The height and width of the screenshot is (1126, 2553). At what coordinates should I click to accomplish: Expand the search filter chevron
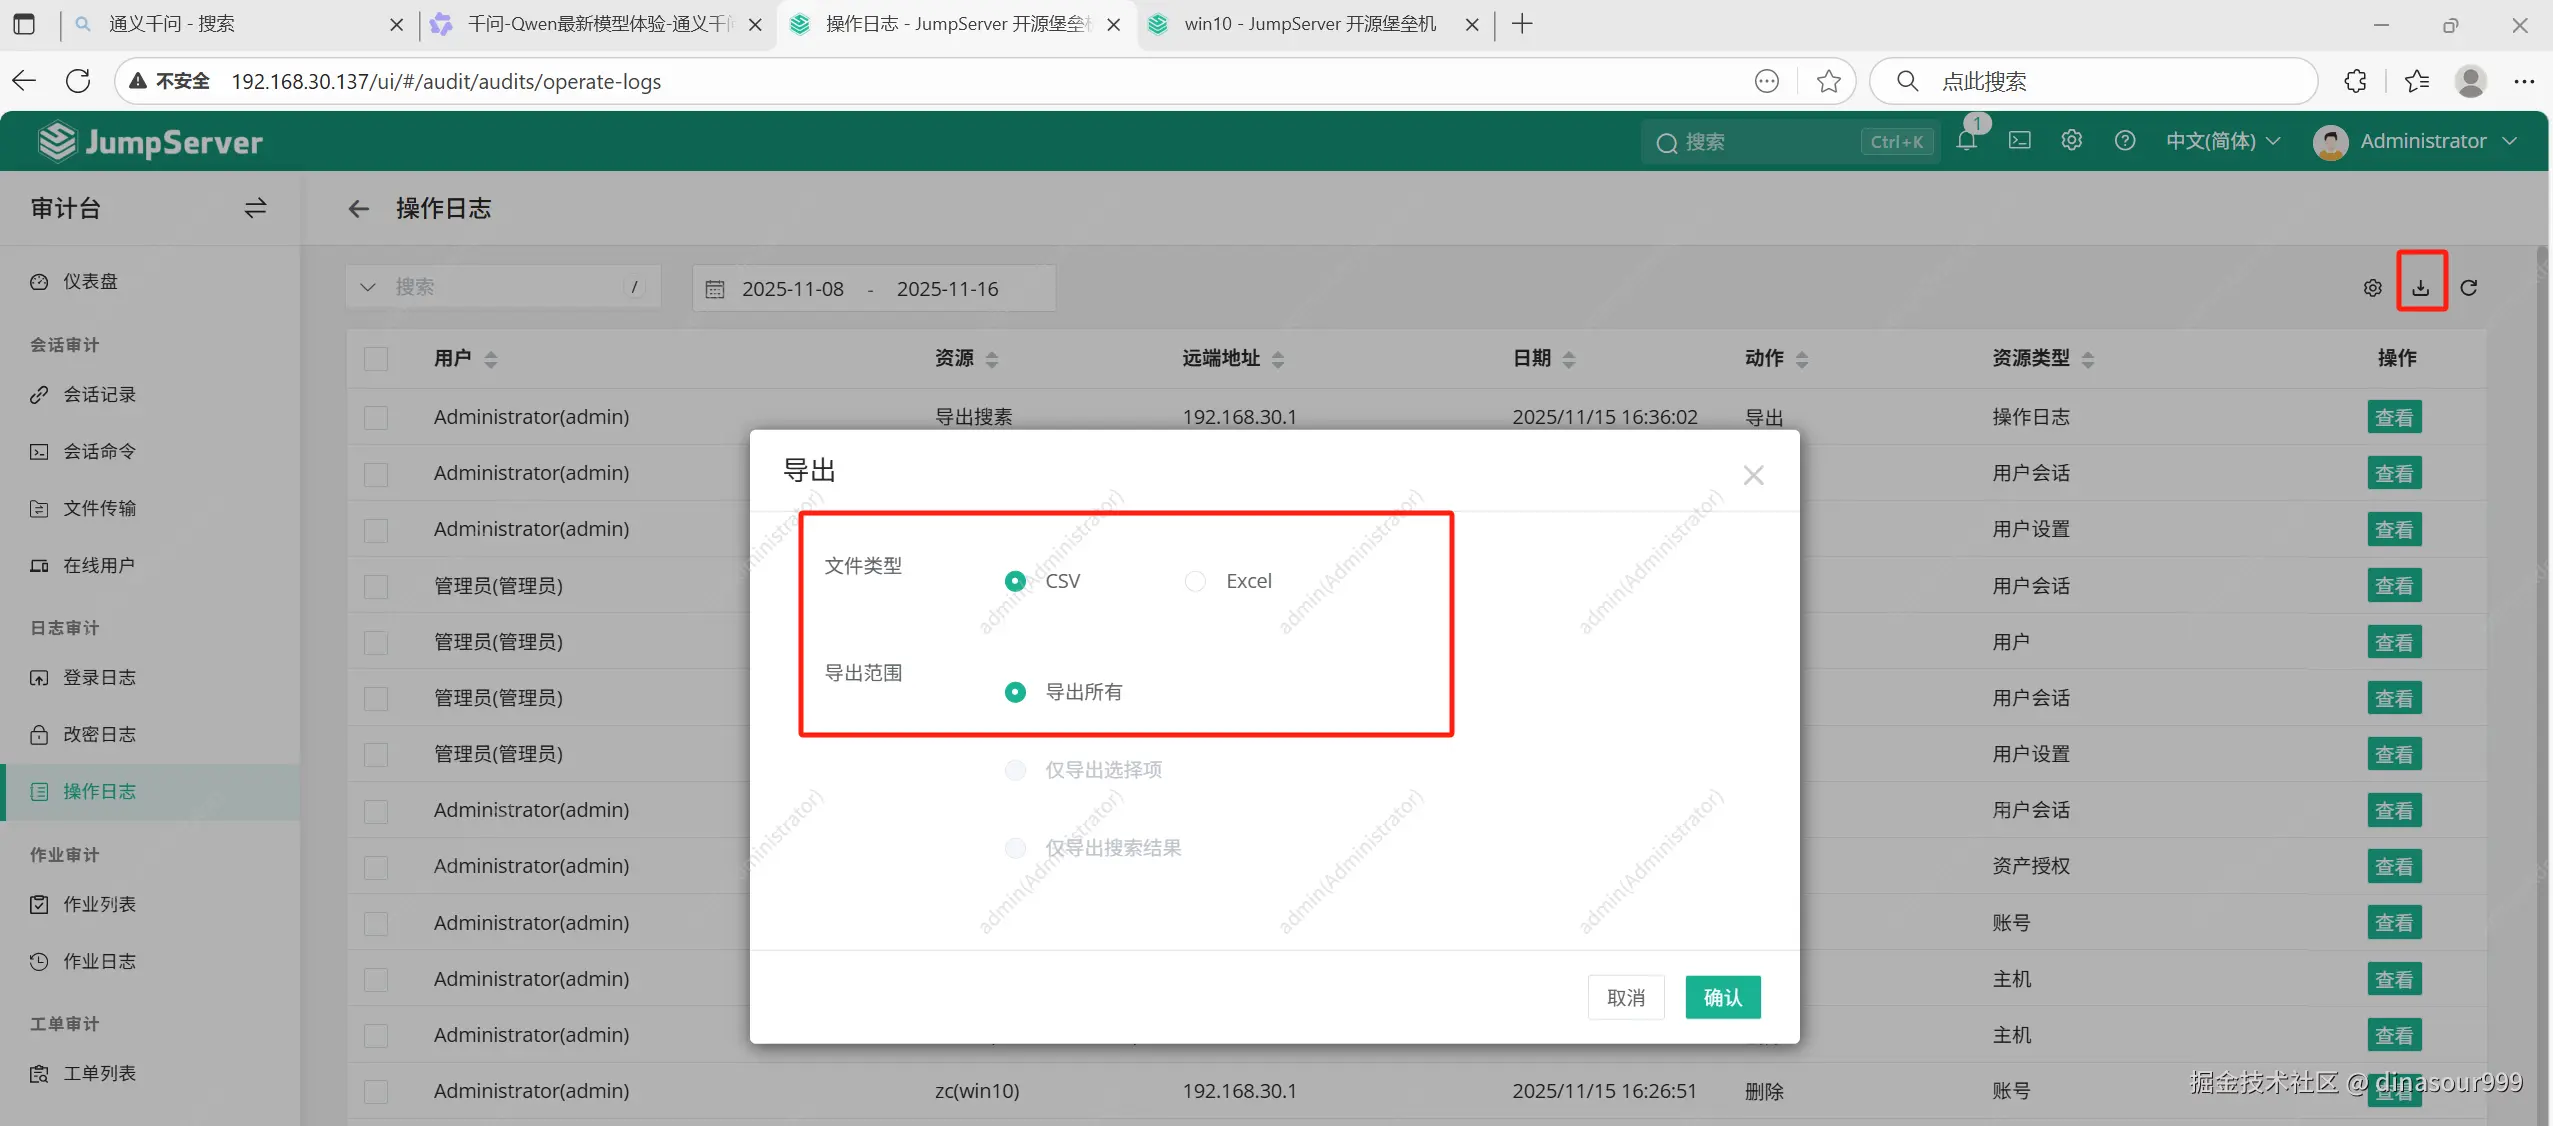[x=368, y=288]
